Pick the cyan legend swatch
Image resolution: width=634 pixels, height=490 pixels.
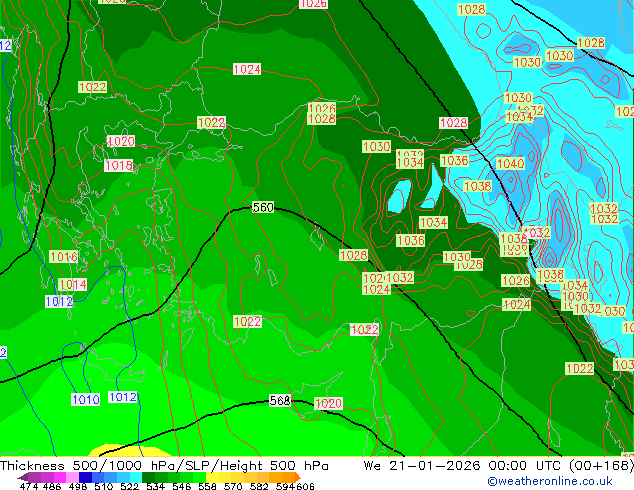coord(135,477)
